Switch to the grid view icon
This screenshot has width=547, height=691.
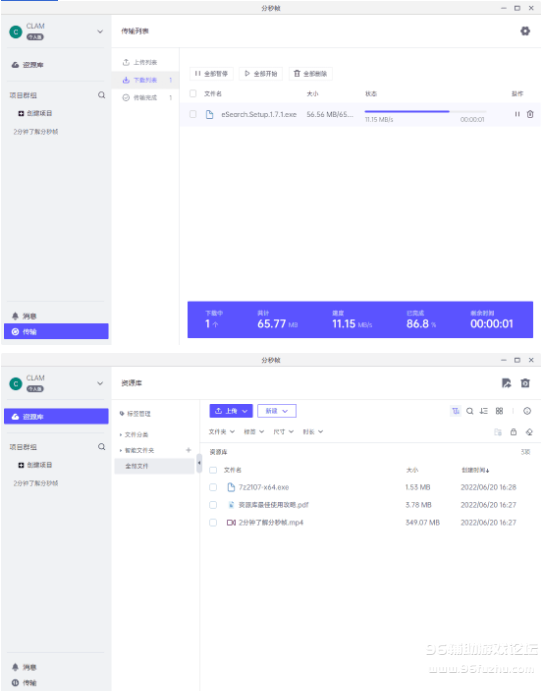[x=499, y=411]
